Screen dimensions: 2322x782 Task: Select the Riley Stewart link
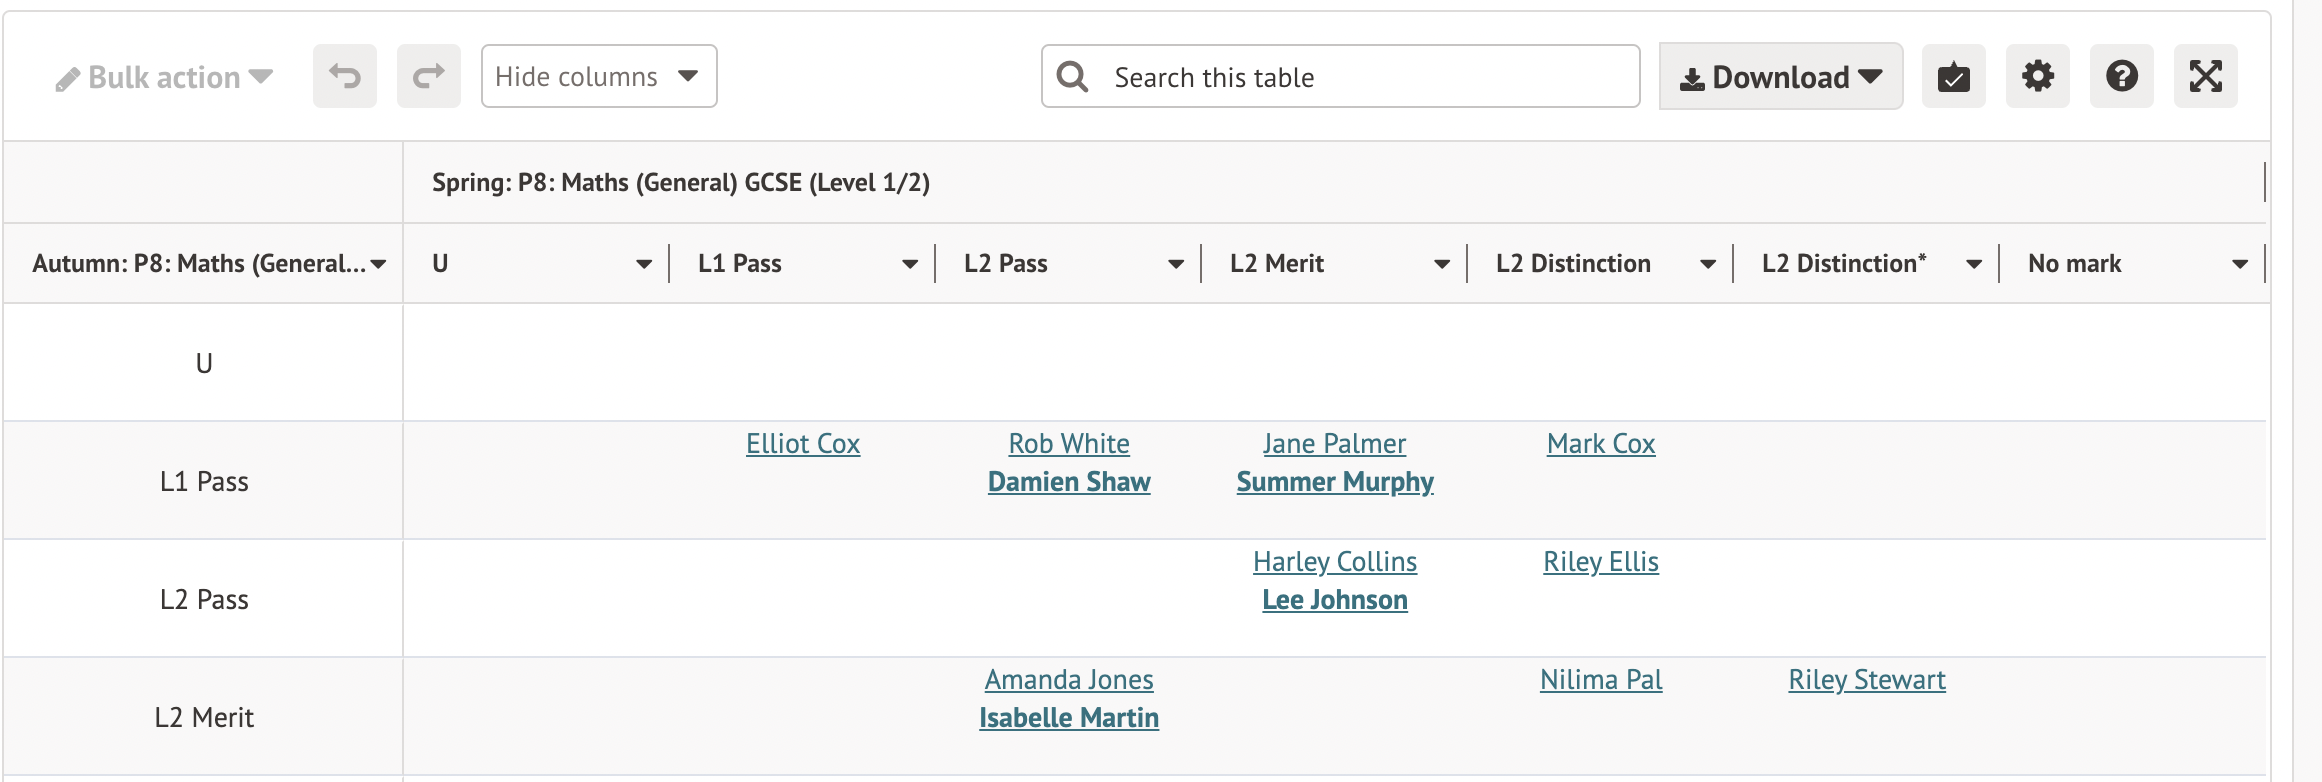click(x=1866, y=680)
